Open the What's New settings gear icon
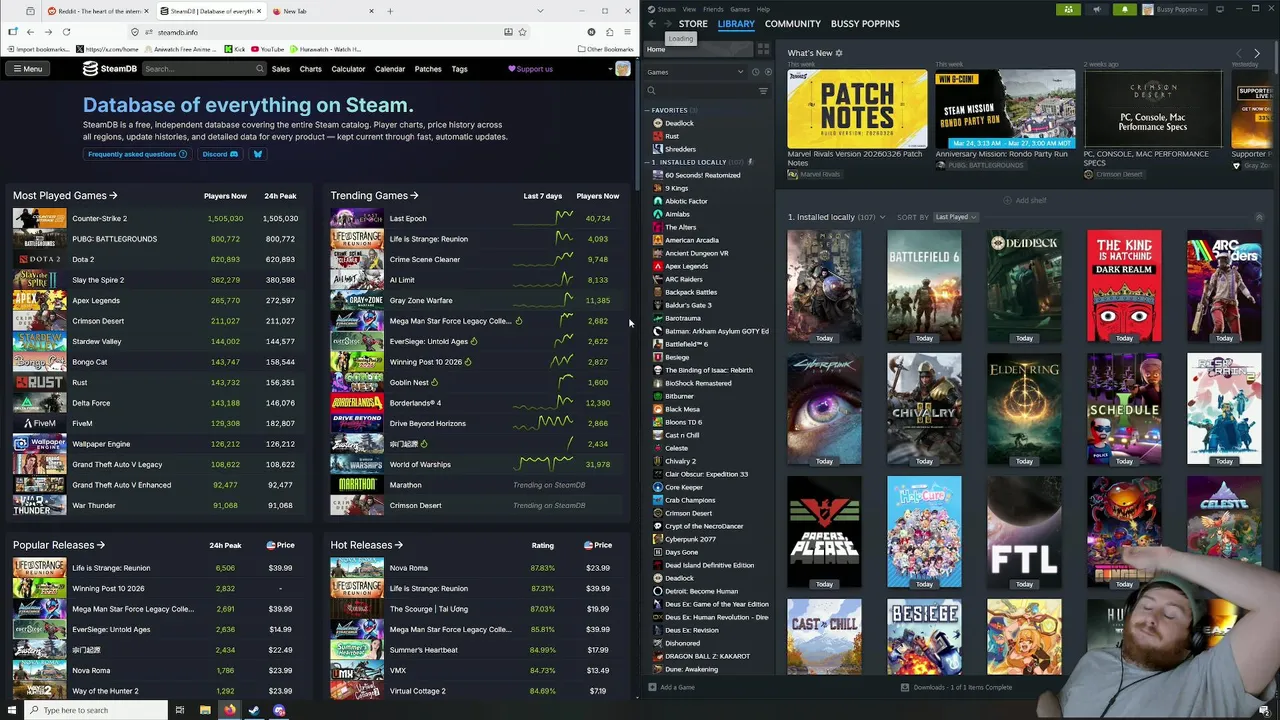 (x=839, y=53)
